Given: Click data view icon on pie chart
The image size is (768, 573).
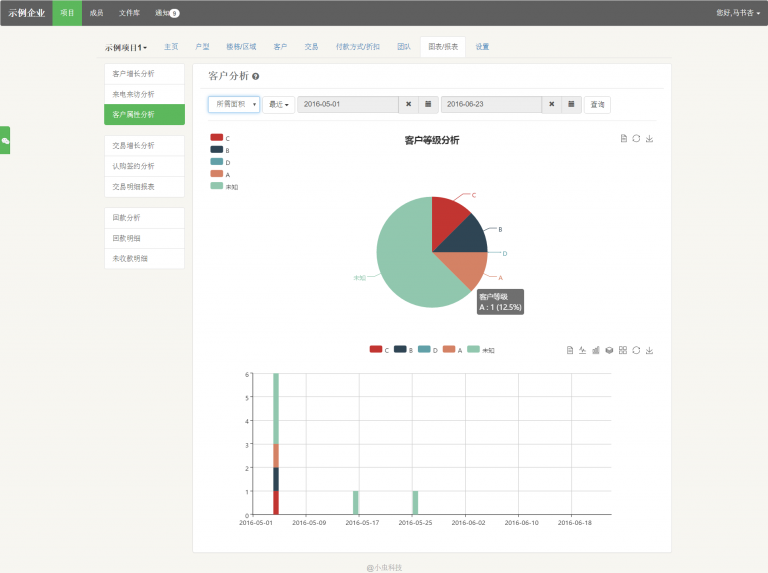Looking at the screenshot, I should [x=623, y=138].
